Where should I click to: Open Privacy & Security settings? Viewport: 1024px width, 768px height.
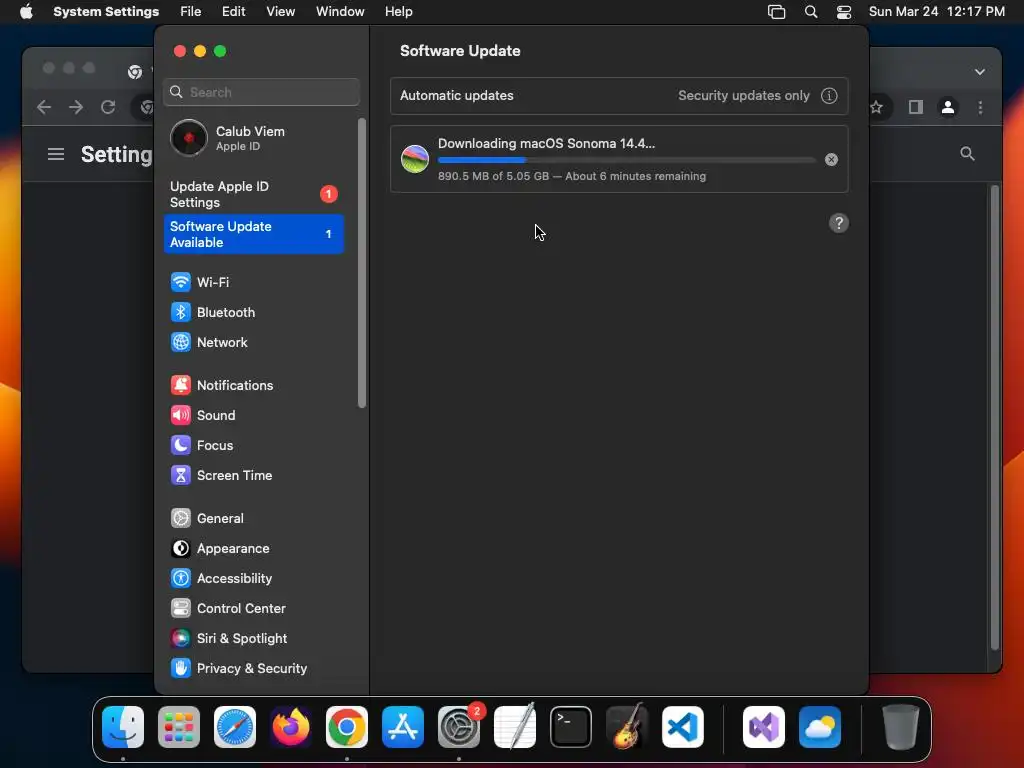point(255,669)
